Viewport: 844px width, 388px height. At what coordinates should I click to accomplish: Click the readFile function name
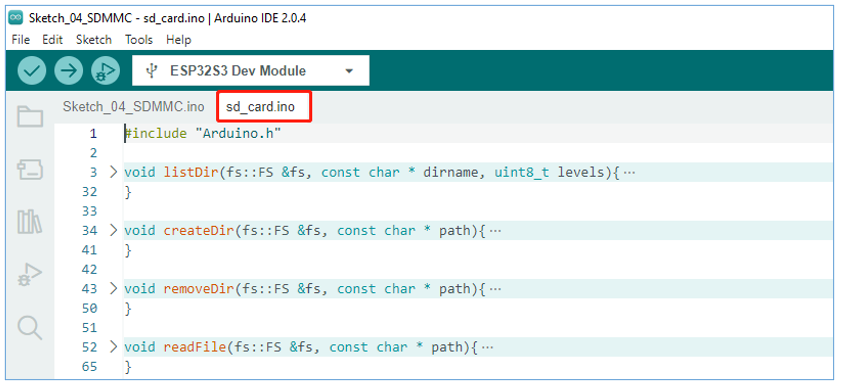click(195, 347)
